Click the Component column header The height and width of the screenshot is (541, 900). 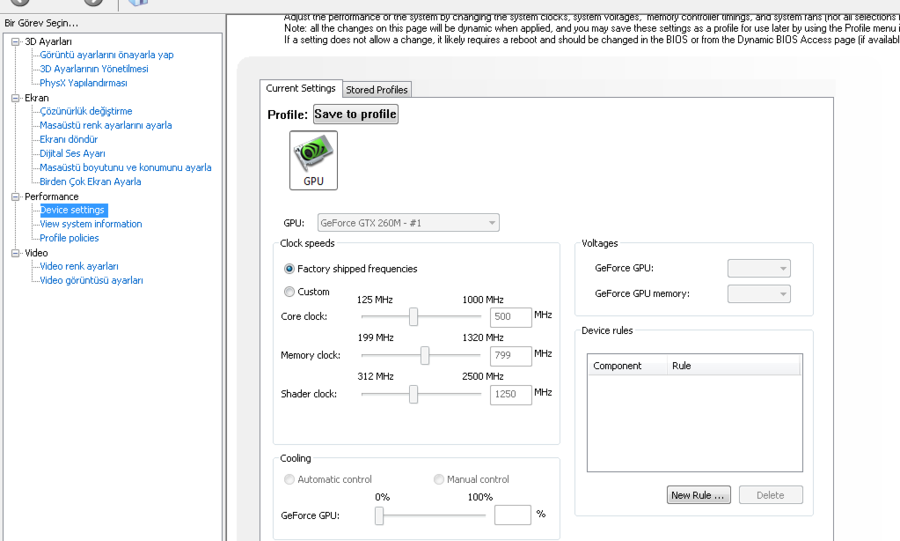pos(627,365)
